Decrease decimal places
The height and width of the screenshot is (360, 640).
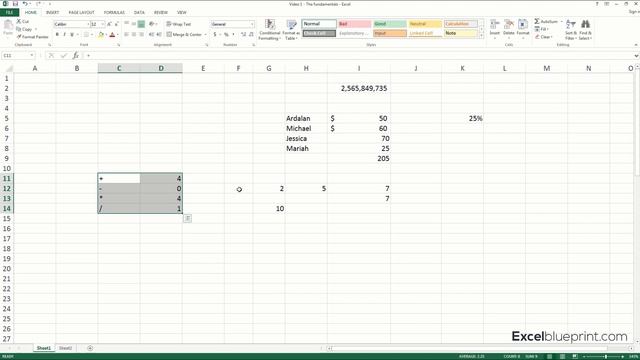pos(251,35)
